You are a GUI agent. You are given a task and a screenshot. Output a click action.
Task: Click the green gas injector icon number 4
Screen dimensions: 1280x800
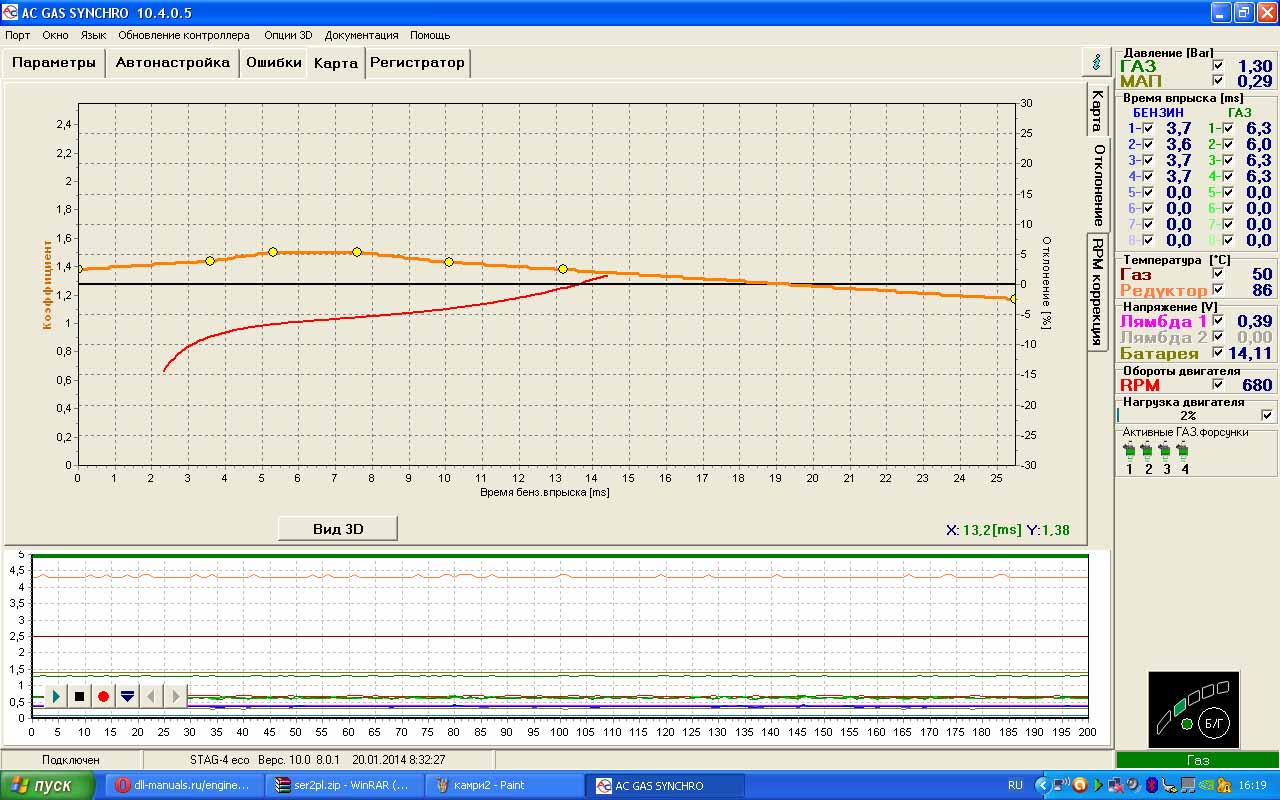[1184, 451]
